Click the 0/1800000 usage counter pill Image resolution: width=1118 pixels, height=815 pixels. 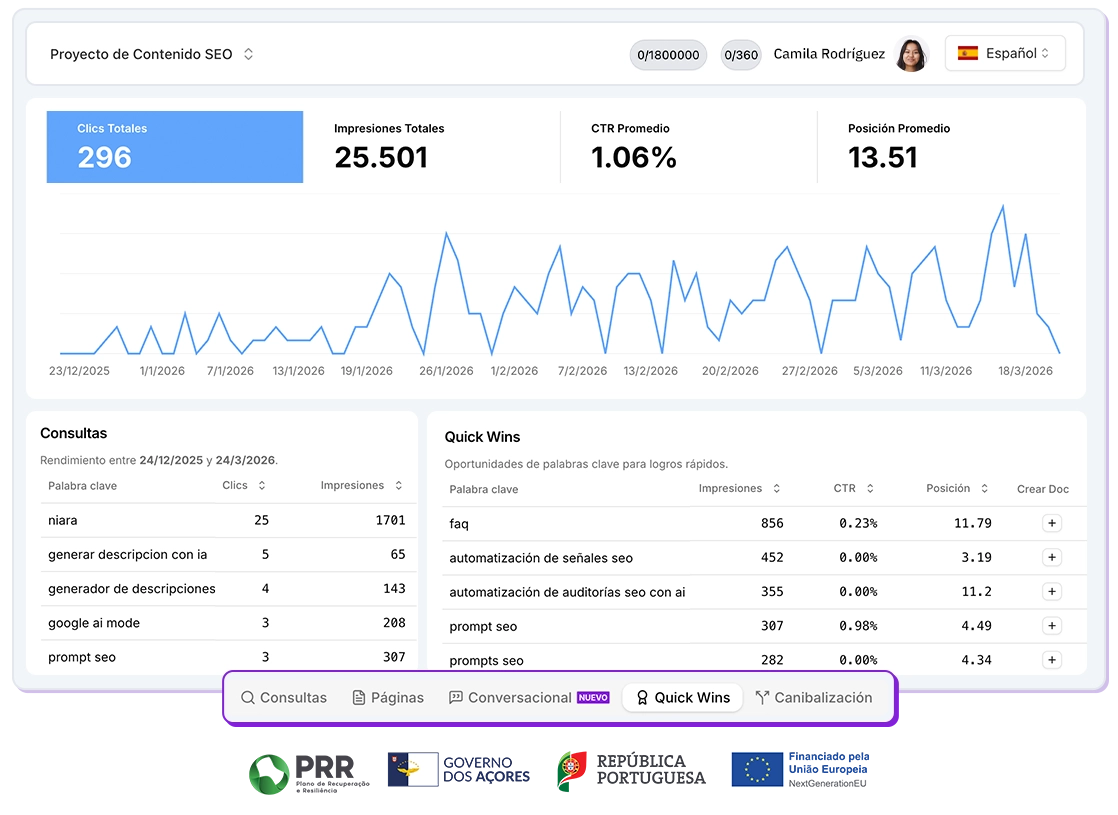point(667,55)
